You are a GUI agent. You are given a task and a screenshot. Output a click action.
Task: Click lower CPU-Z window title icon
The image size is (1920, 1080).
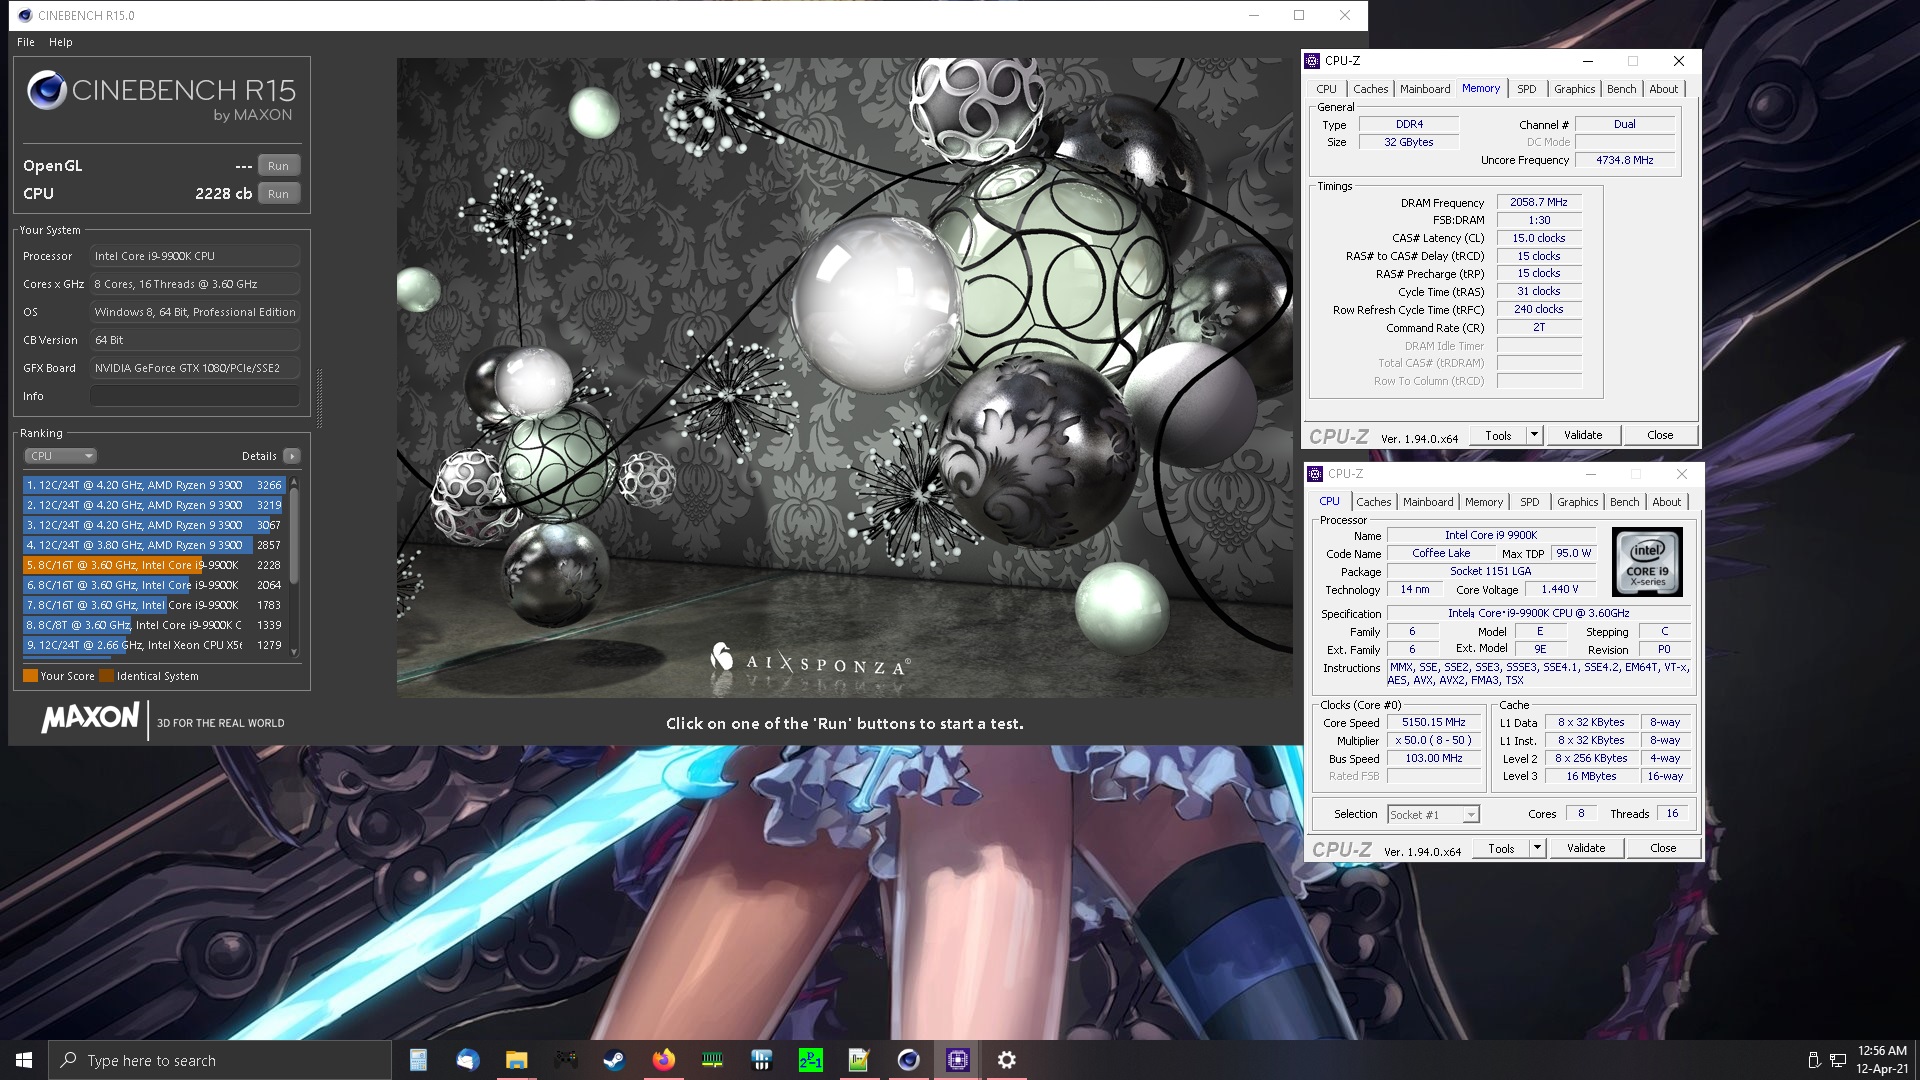(1316, 474)
